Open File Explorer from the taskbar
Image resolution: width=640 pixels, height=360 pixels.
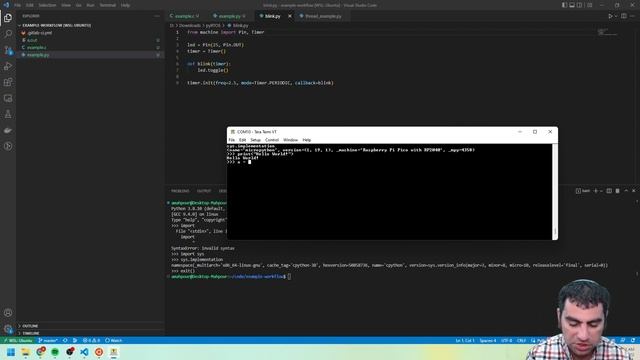tap(26, 352)
